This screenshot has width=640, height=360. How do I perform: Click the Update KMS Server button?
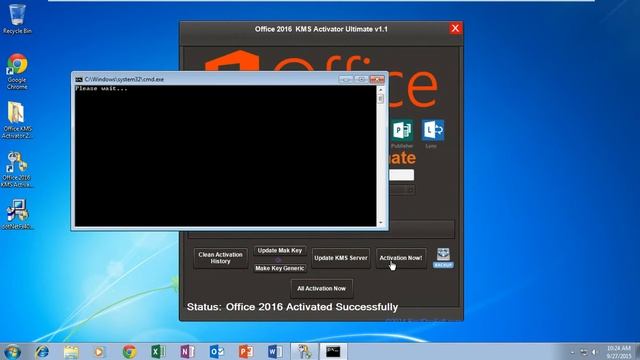tap(341, 258)
